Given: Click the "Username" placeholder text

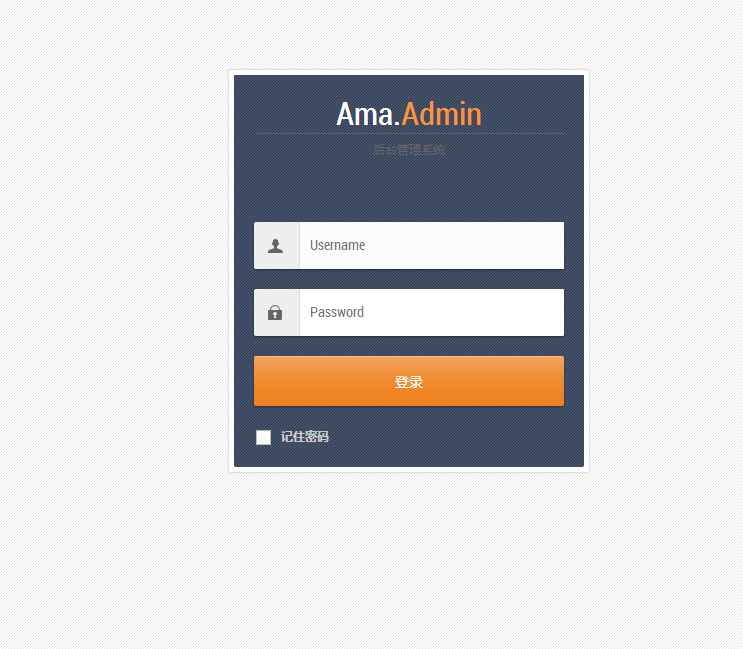Looking at the screenshot, I should [337, 245].
